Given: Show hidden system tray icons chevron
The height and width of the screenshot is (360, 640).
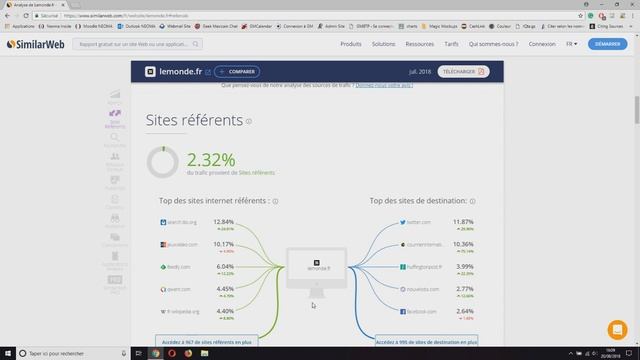Looking at the screenshot, I should (x=571, y=353).
